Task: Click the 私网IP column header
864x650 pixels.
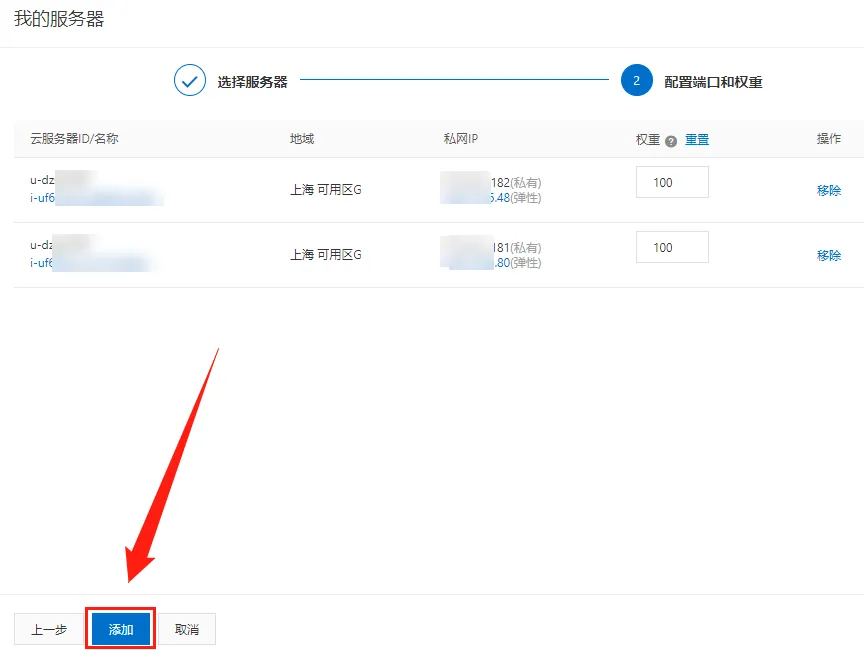Action: click(x=461, y=139)
